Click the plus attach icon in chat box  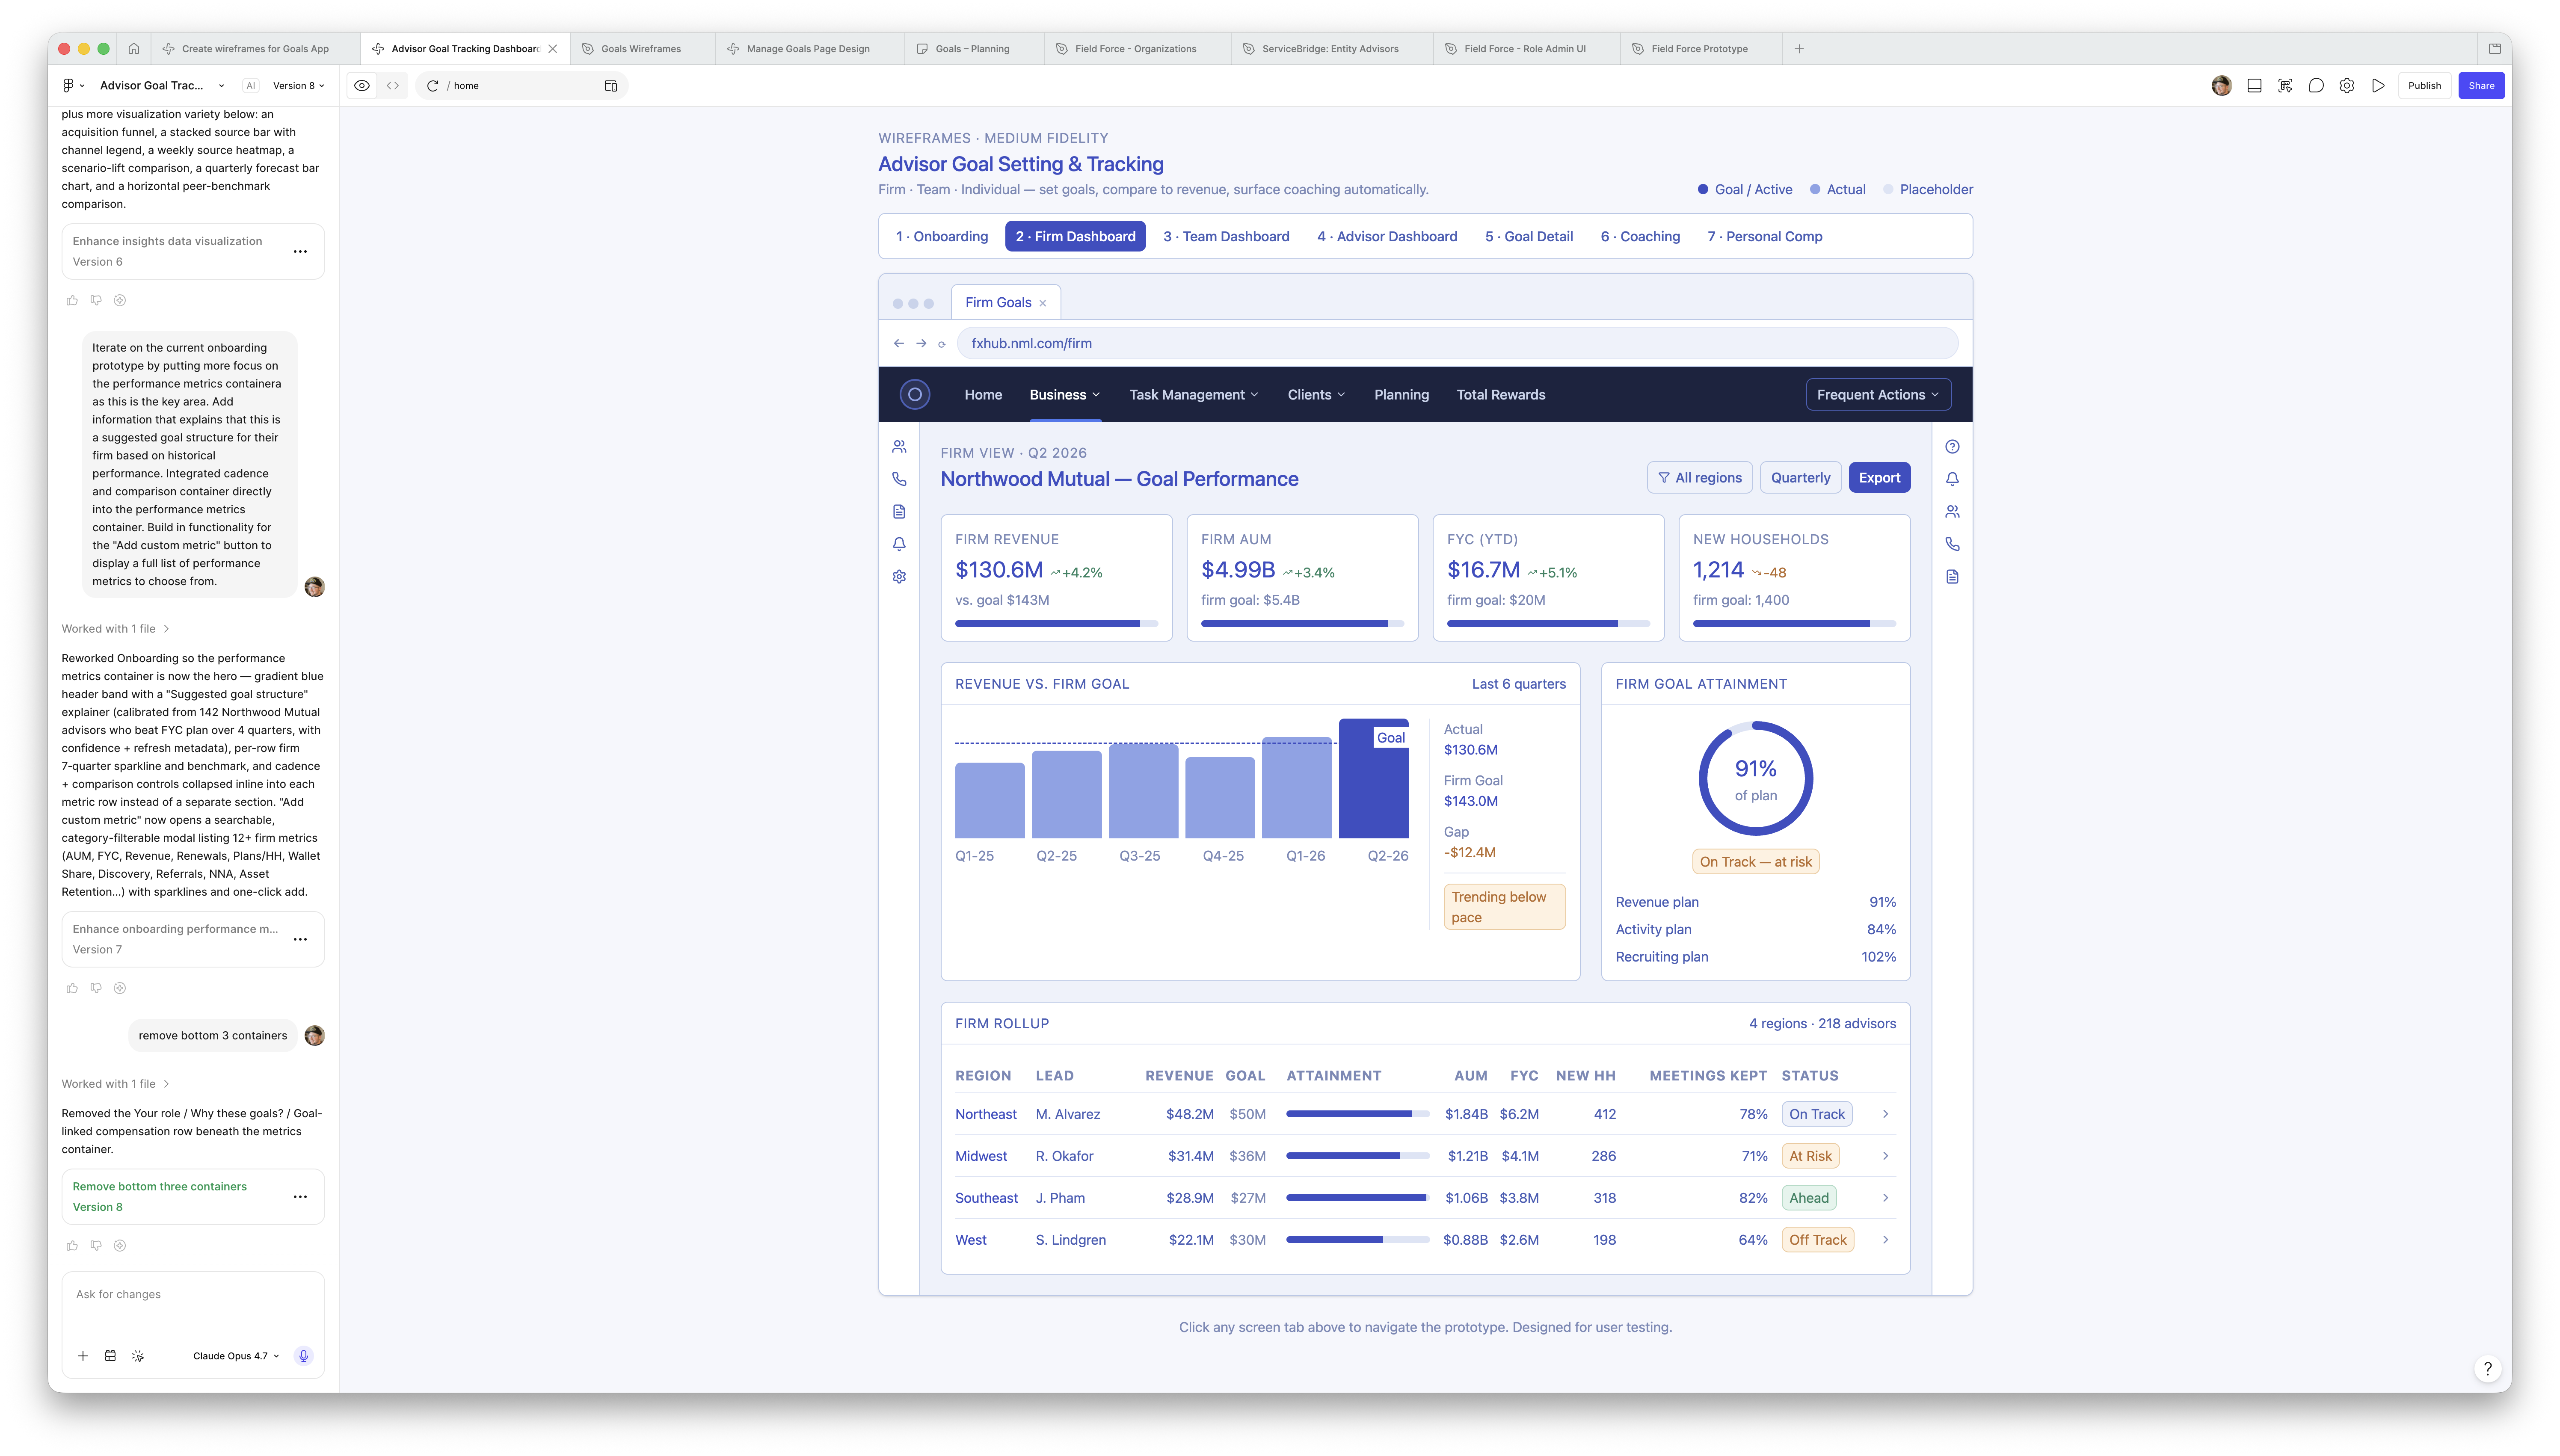pos(83,1355)
